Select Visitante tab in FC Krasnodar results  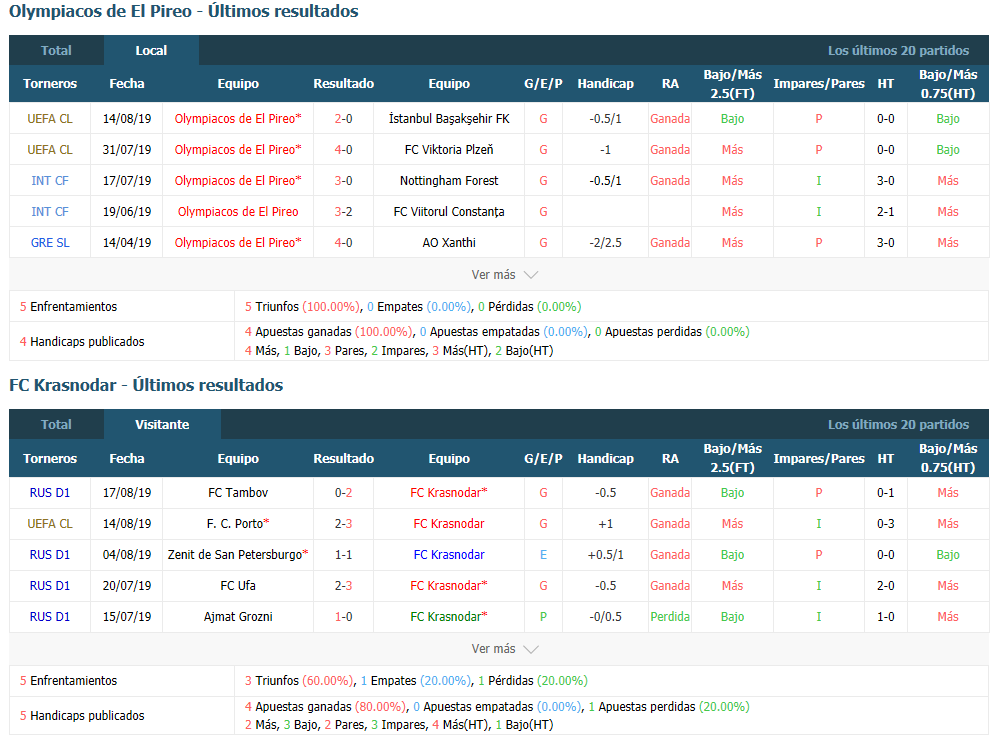(x=162, y=425)
